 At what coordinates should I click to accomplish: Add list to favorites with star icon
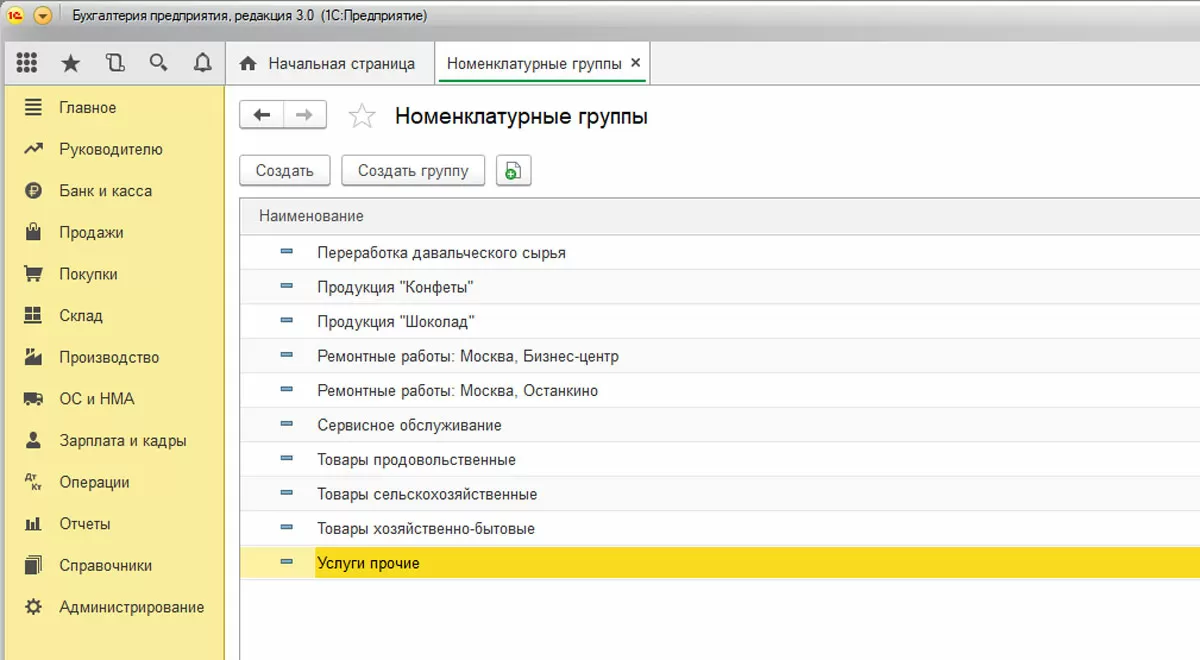(361, 116)
